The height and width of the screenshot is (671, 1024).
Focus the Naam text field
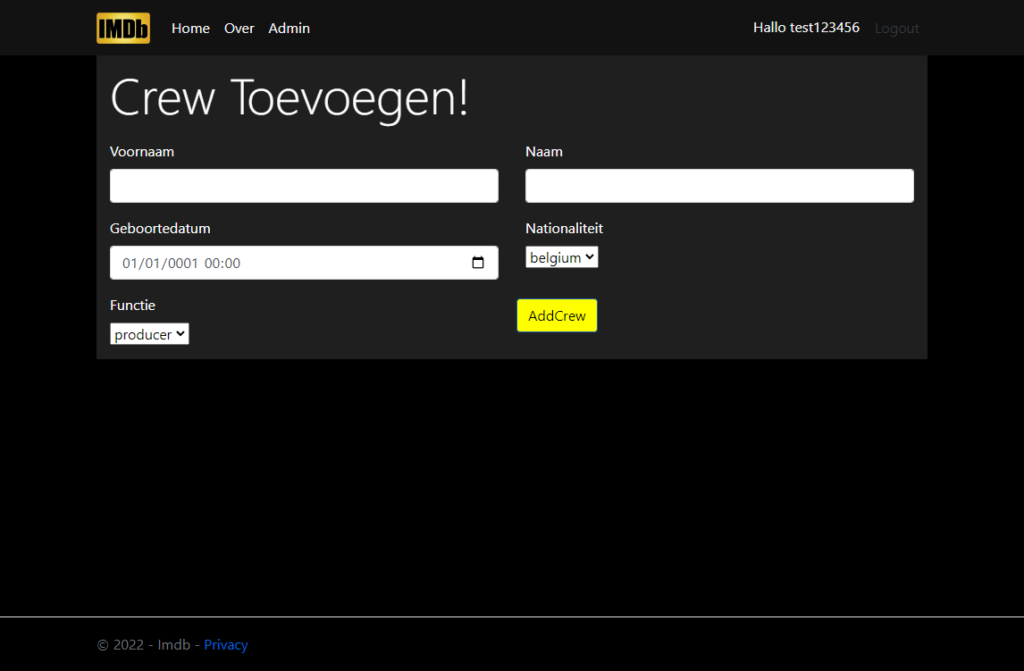pyautogui.click(x=720, y=186)
